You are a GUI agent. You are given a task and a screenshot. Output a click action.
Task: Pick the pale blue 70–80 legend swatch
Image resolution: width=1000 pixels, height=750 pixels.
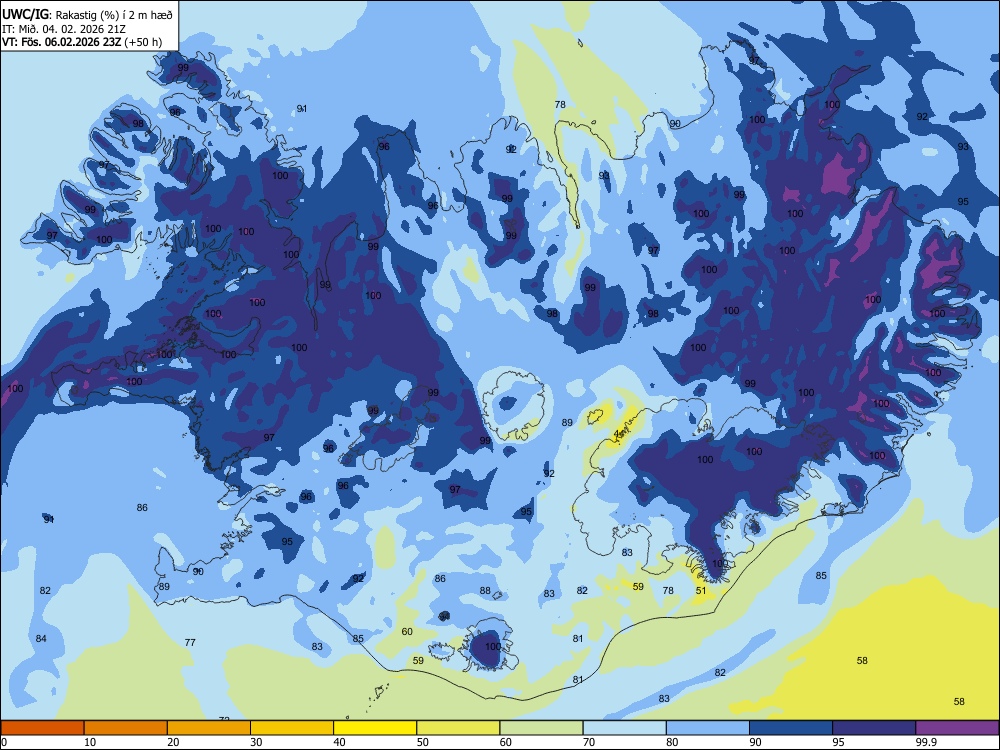pyautogui.click(x=624, y=728)
